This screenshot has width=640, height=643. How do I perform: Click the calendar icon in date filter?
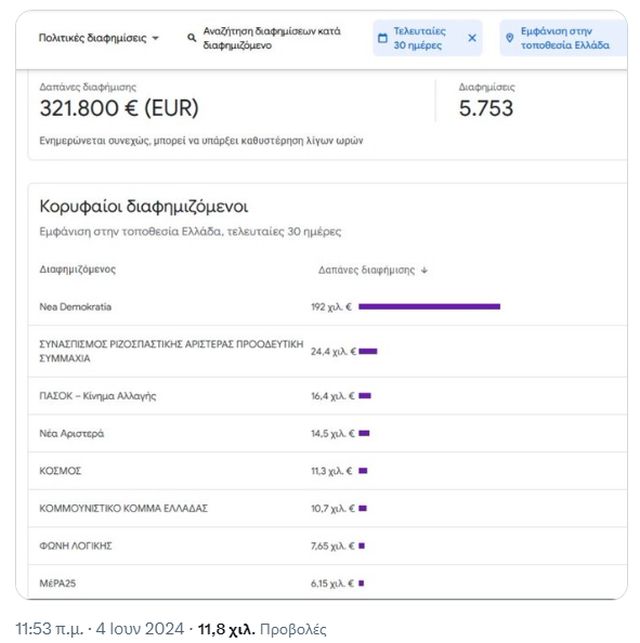(382, 38)
